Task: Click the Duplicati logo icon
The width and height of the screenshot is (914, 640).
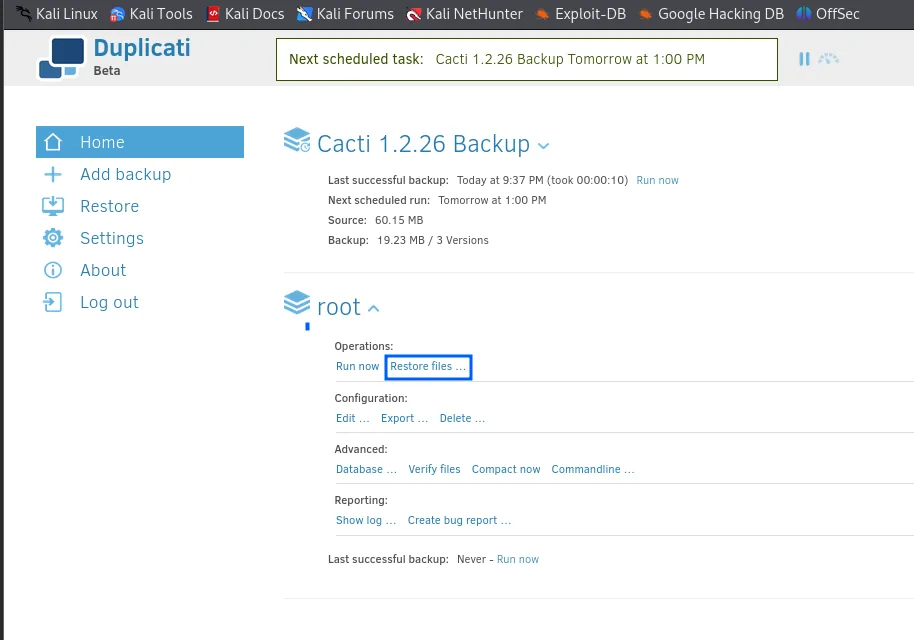Action: point(61,58)
